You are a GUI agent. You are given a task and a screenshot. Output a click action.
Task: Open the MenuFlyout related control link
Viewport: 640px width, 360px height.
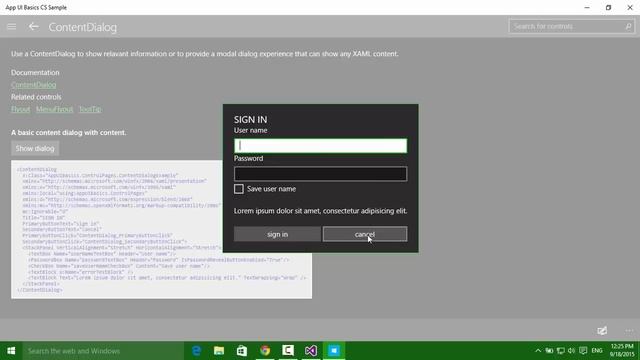[54, 109]
